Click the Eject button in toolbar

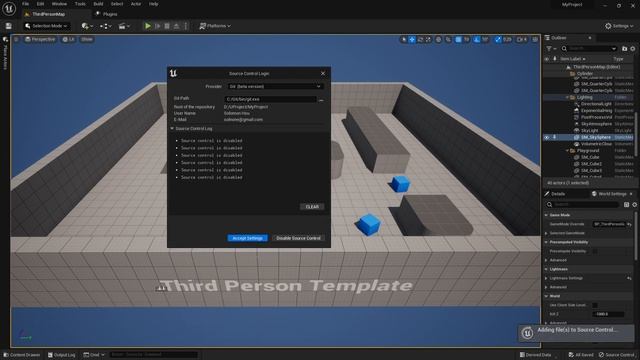point(176,26)
